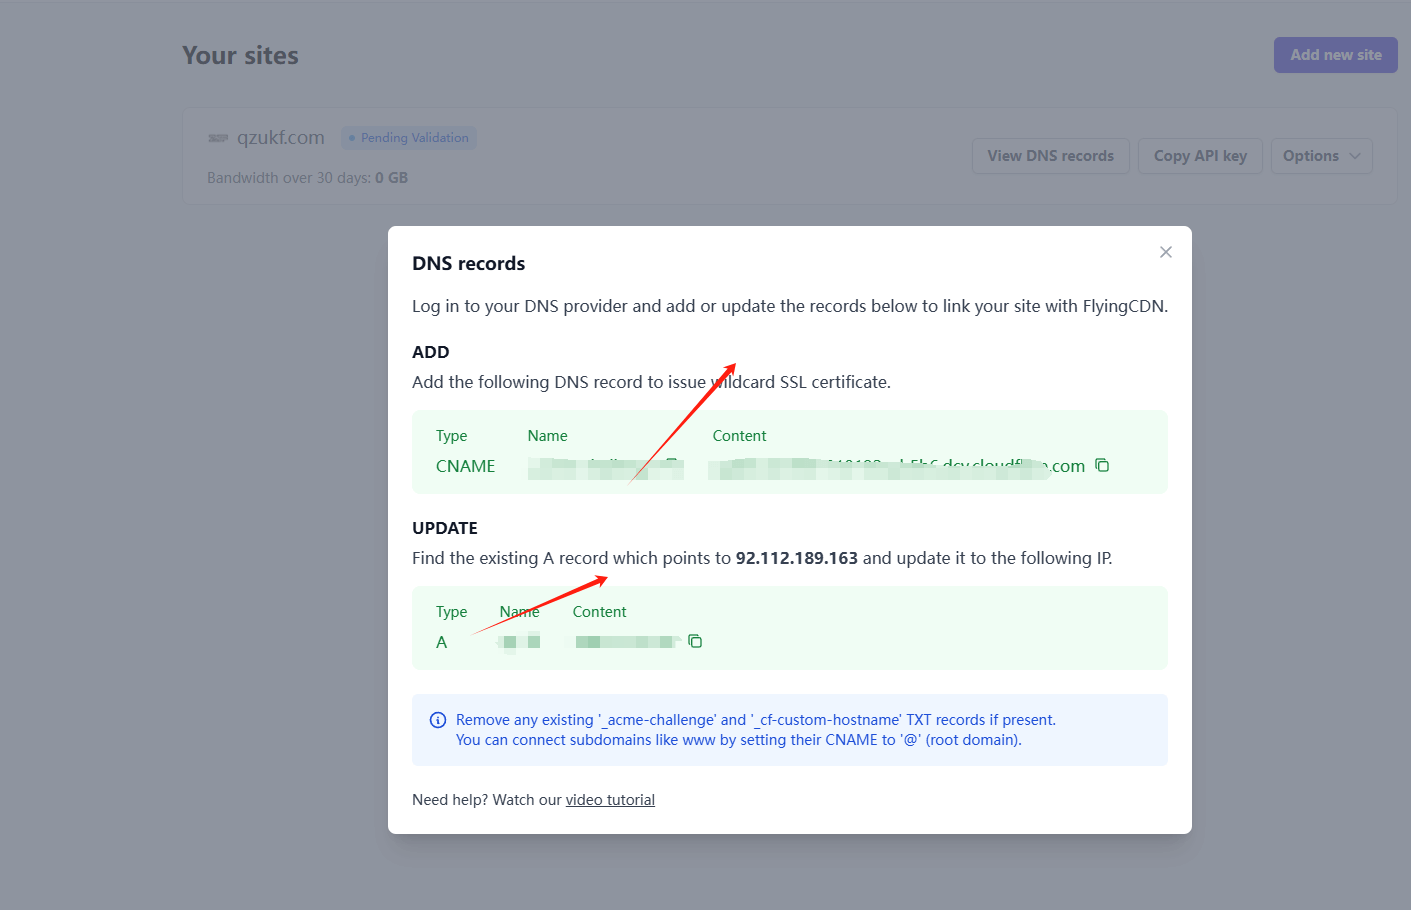Click the Add new site button
1411x910 pixels.
[x=1335, y=55]
